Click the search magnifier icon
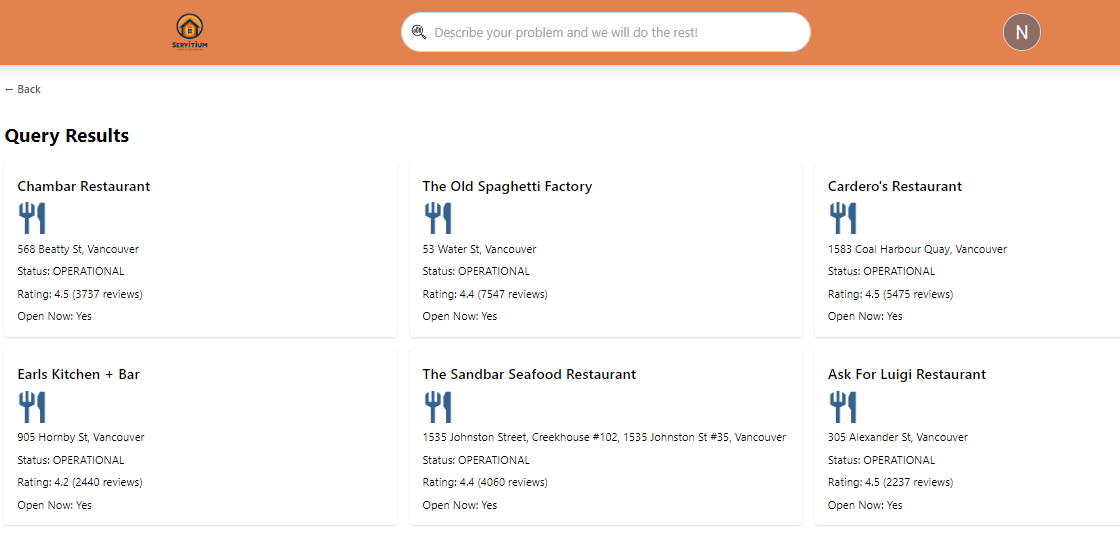 point(419,32)
